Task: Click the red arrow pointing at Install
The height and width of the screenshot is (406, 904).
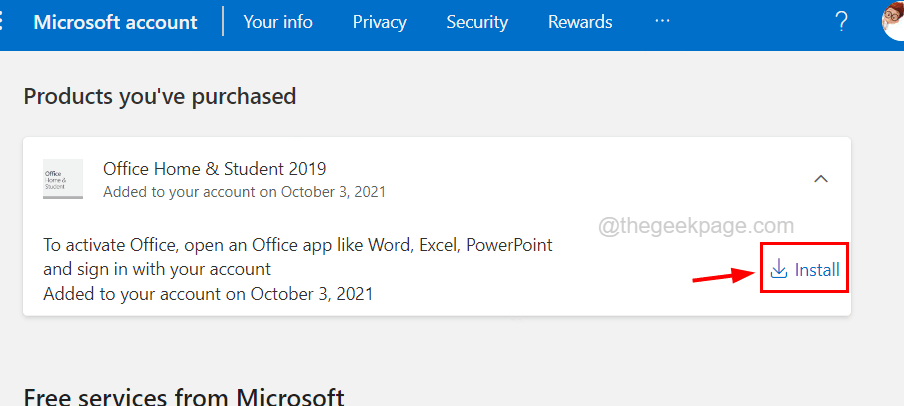Action: pyautogui.click(x=723, y=275)
